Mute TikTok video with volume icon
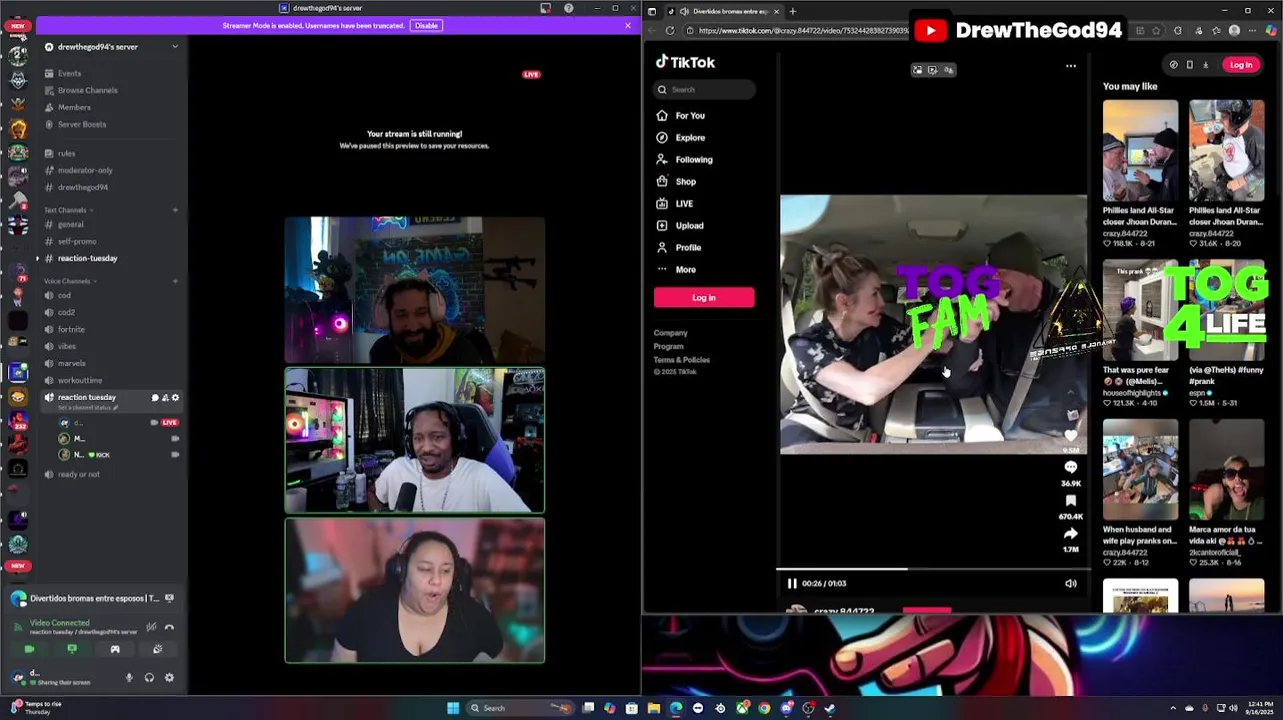This screenshot has height=720, width=1283. coord(1071,583)
